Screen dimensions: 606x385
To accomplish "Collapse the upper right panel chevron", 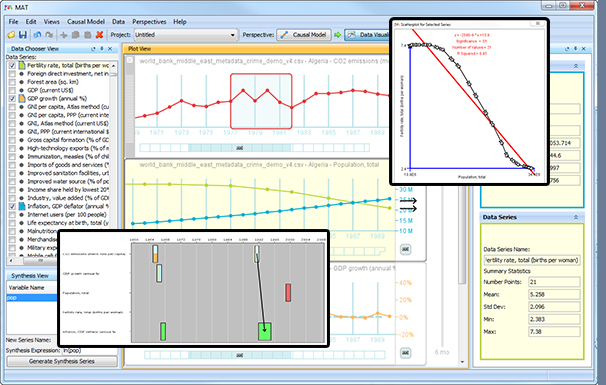I will click(576, 66).
